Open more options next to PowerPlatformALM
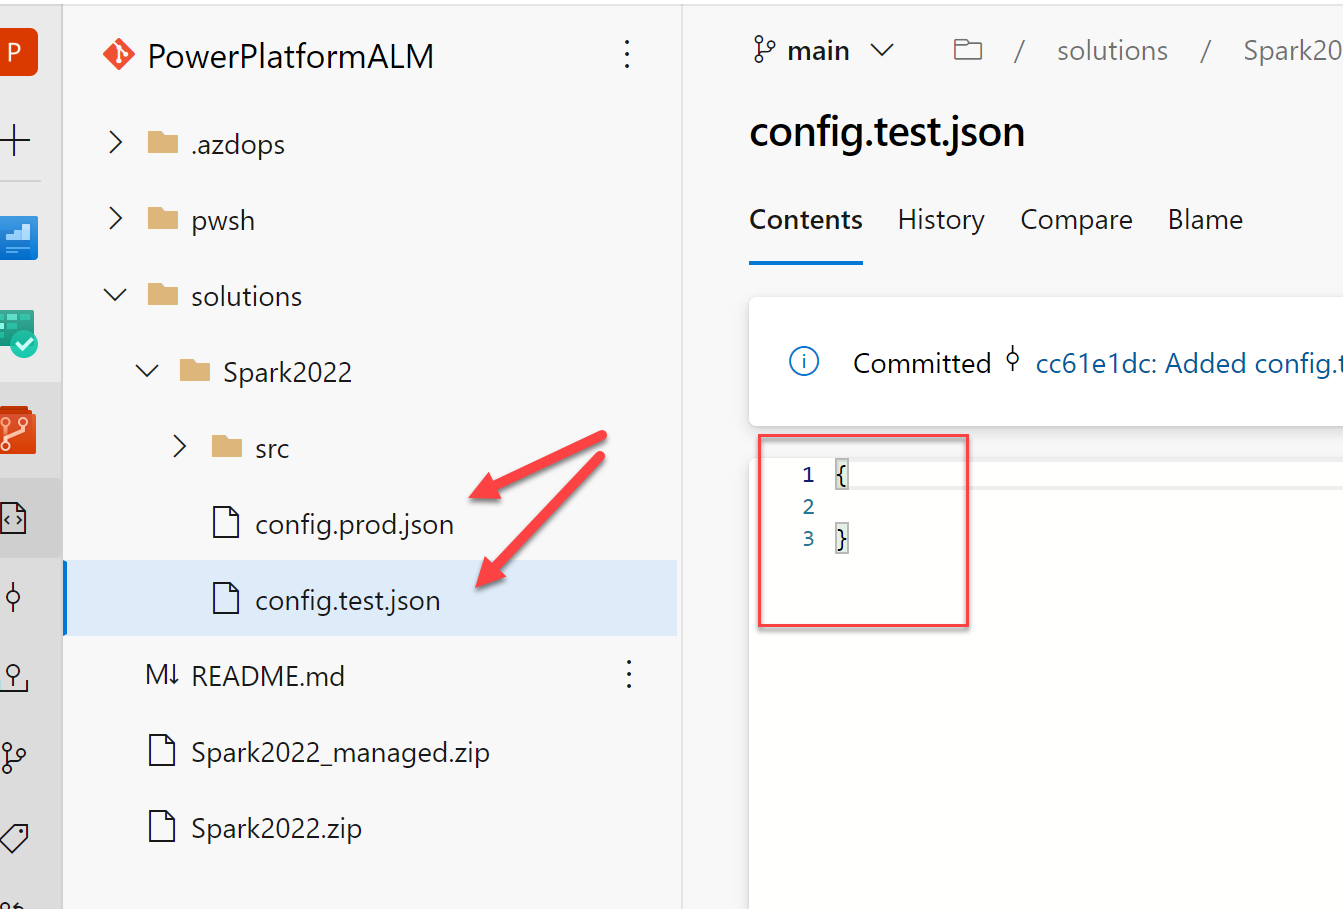Screen dimensions: 1343x909 pos(627,54)
